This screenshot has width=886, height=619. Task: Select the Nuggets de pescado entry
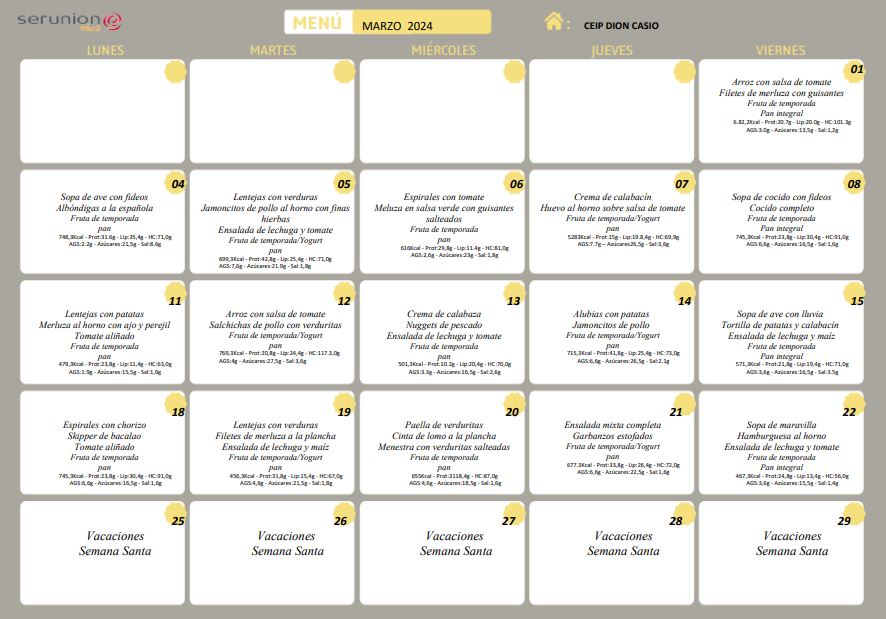pyautogui.click(x=443, y=325)
